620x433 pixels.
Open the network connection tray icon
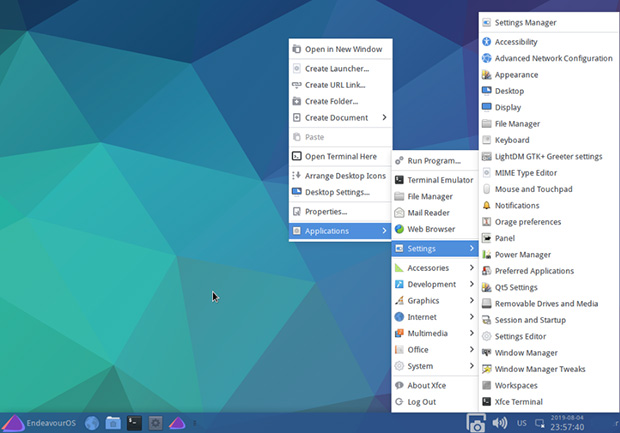click(540, 424)
